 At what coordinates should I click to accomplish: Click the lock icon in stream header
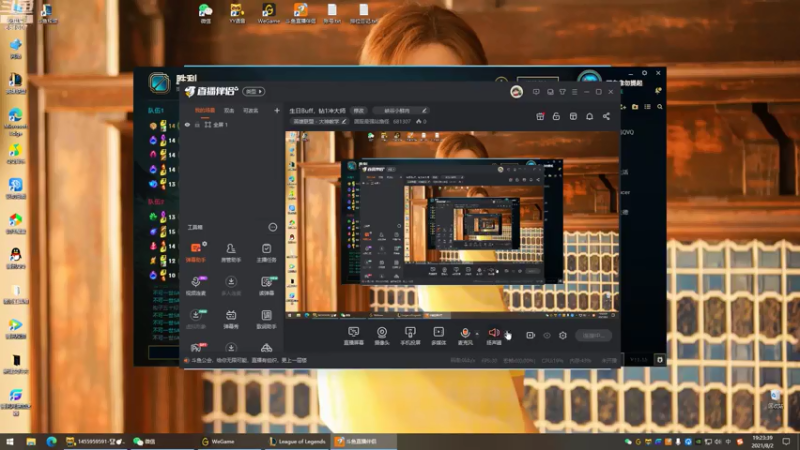pyautogui.click(x=556, y=116)
